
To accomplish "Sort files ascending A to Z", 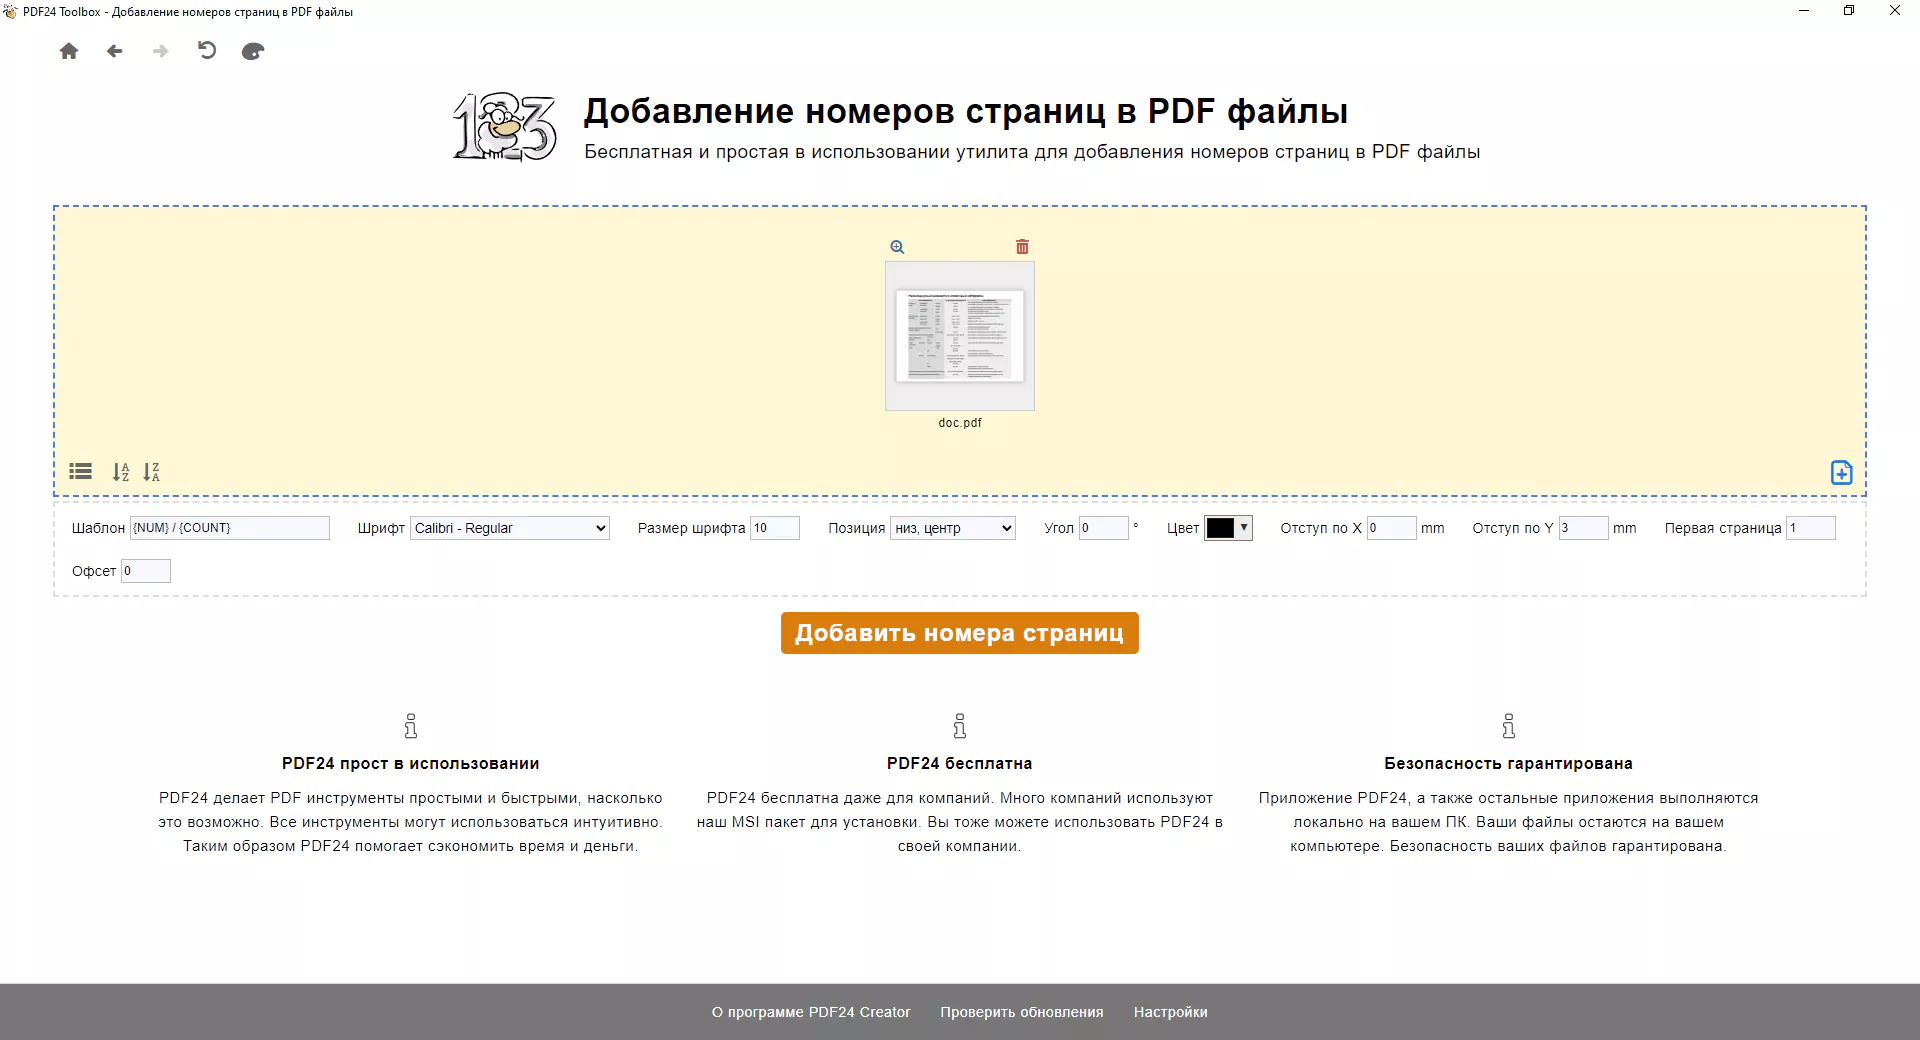I will (121, 472).
